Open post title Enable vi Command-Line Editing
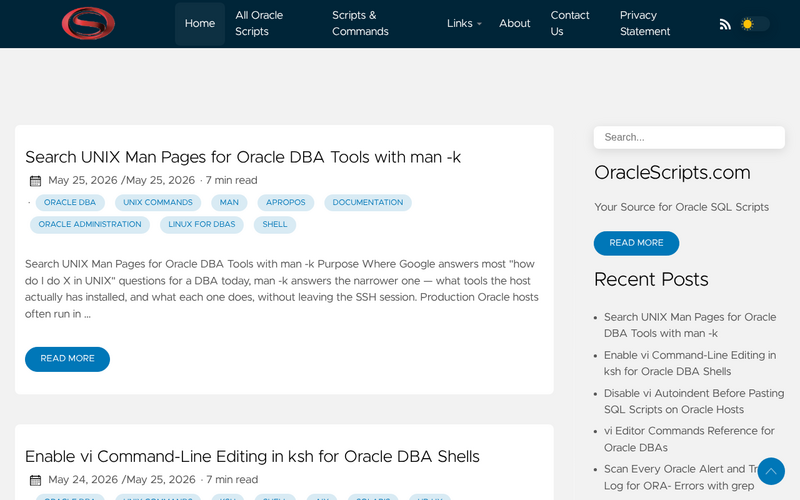This screenshot has height=500, width=800. coord(252,456)
